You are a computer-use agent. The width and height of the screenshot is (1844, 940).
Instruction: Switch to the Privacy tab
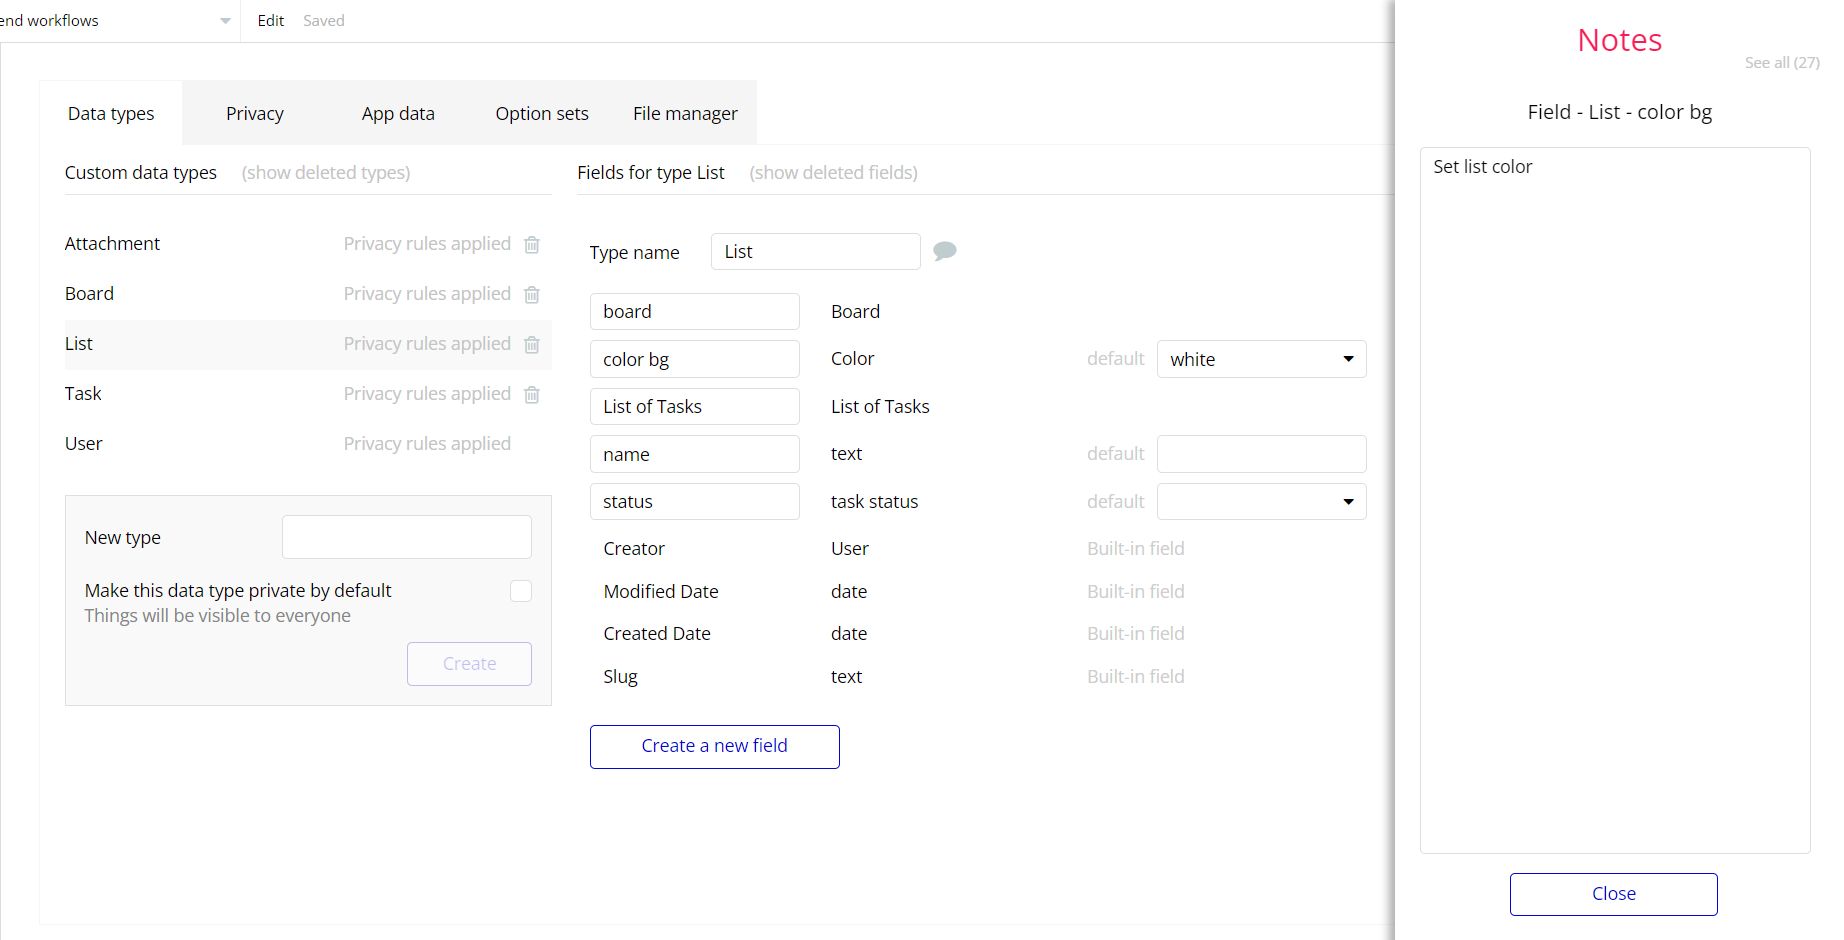[x=254, y=114]
